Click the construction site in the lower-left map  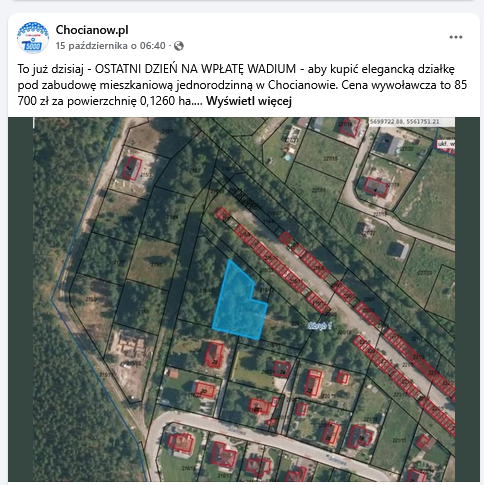128,347
